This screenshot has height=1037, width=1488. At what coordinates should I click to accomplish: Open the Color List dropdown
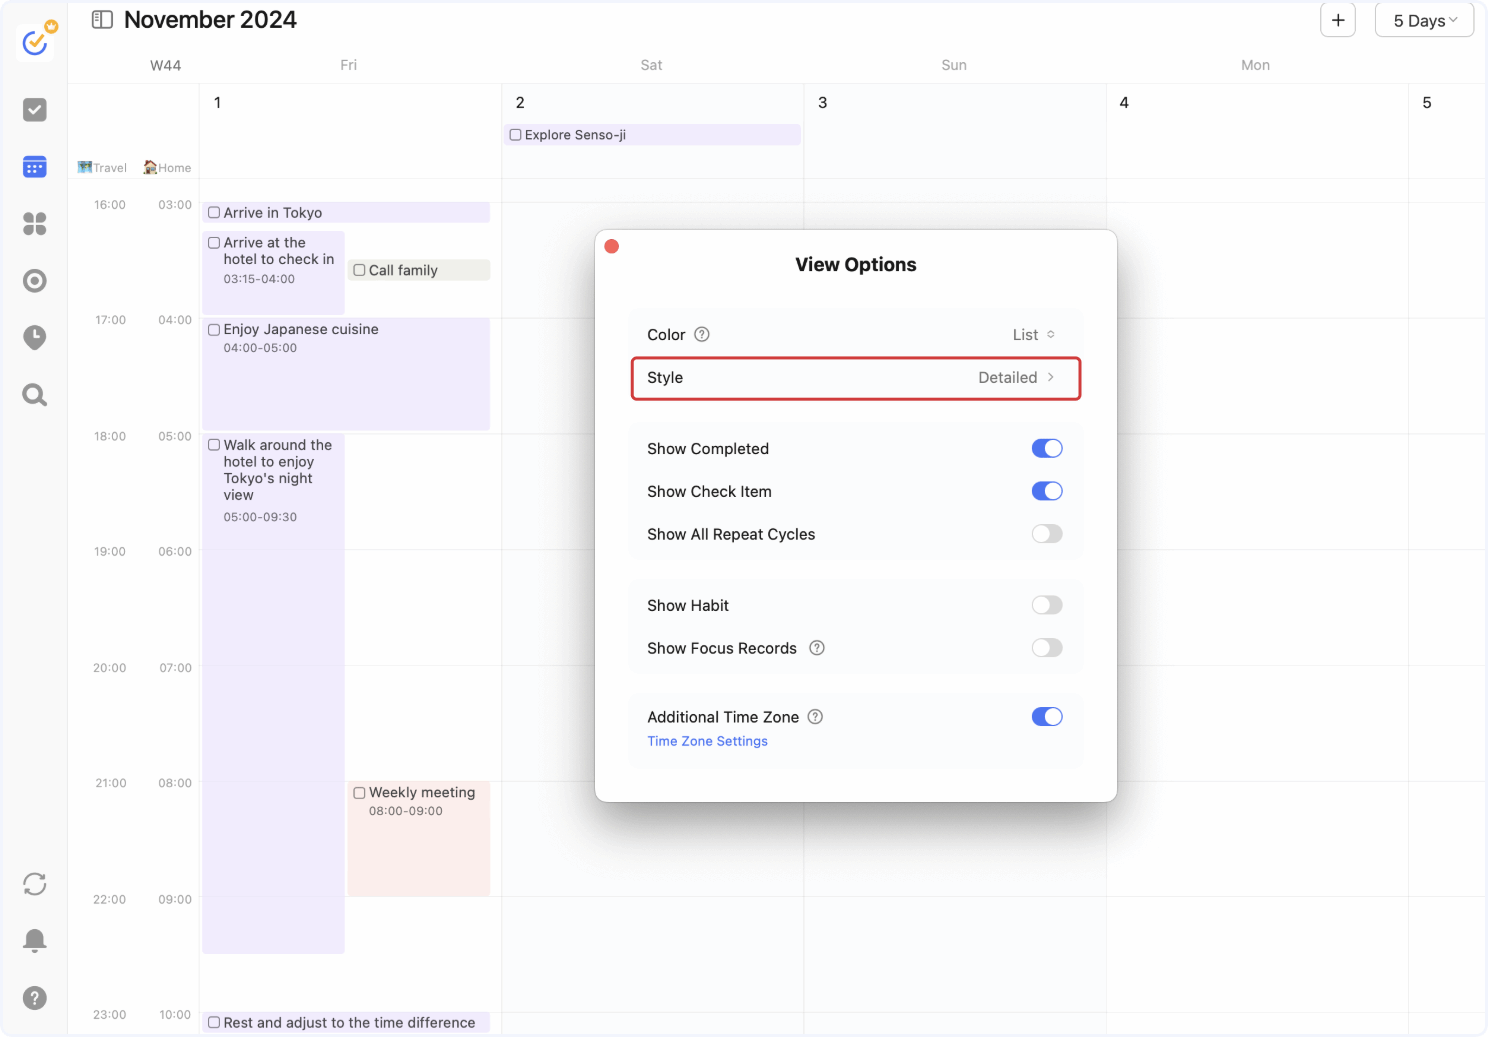point(1034,335)
